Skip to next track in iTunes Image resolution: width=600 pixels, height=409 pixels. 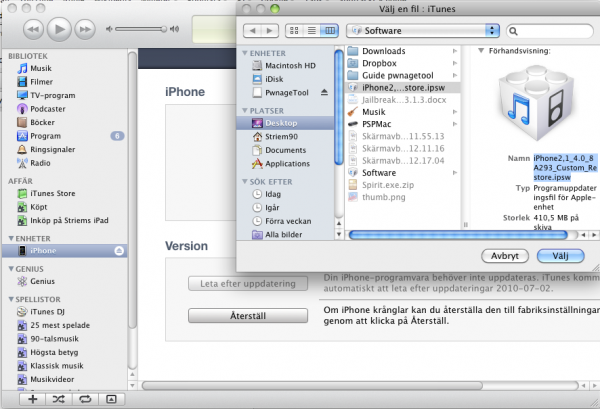click(x=85, y=29)
